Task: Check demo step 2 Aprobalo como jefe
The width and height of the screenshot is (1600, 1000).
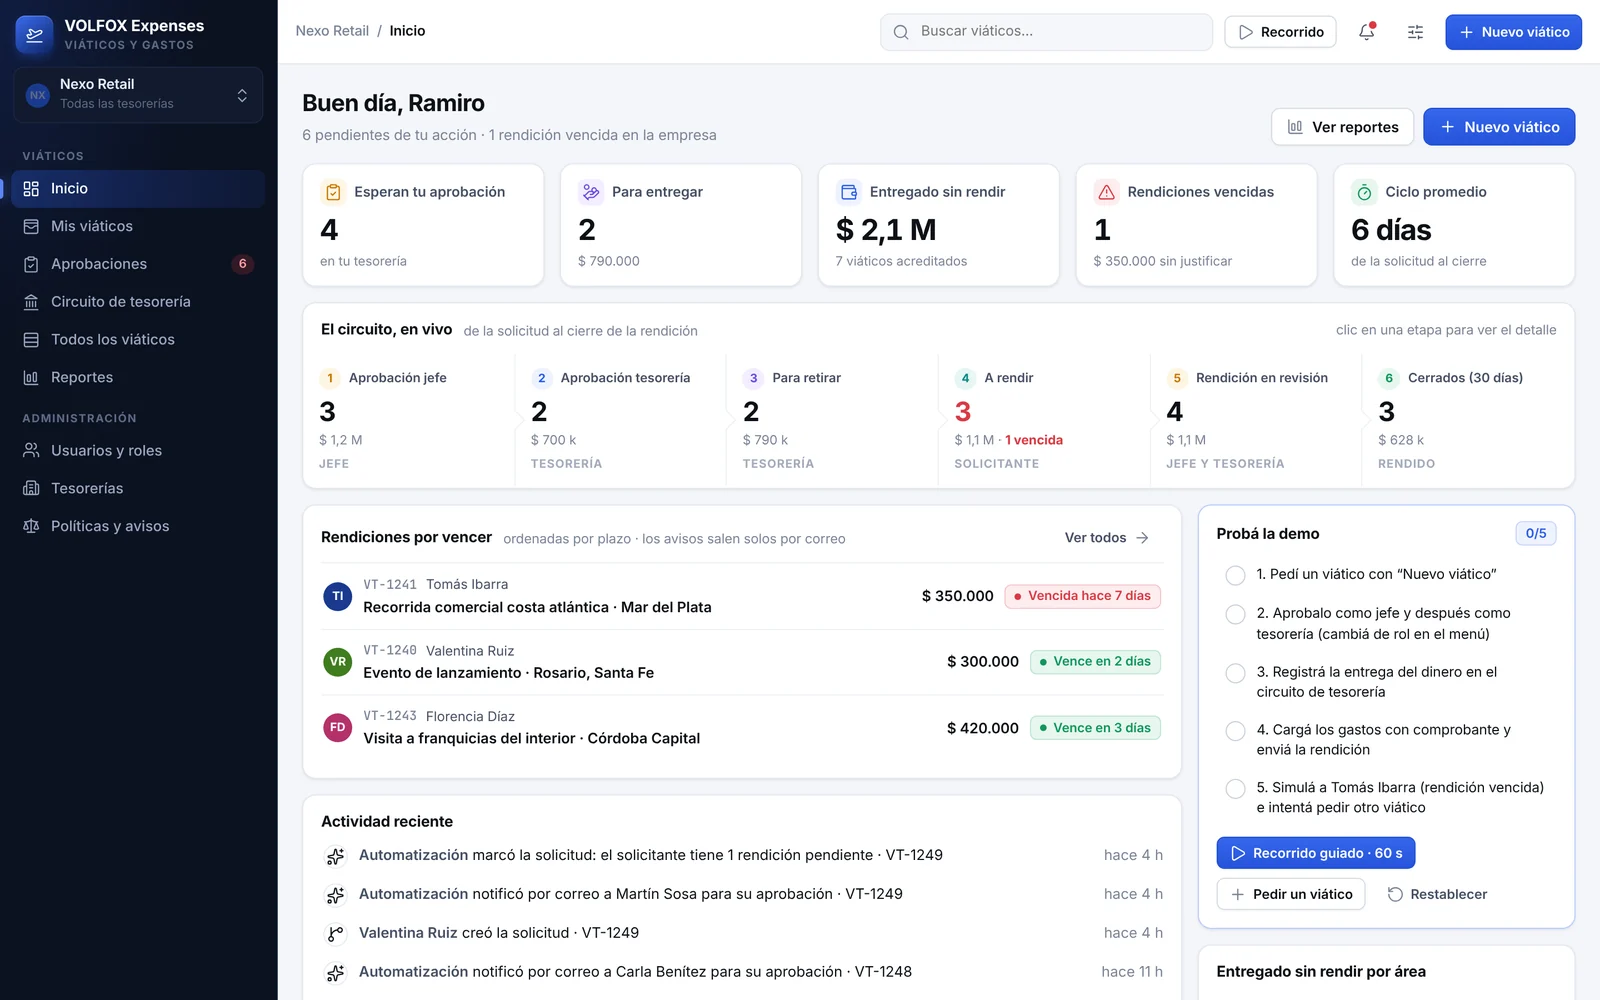Action: (x=1235, y=614)
